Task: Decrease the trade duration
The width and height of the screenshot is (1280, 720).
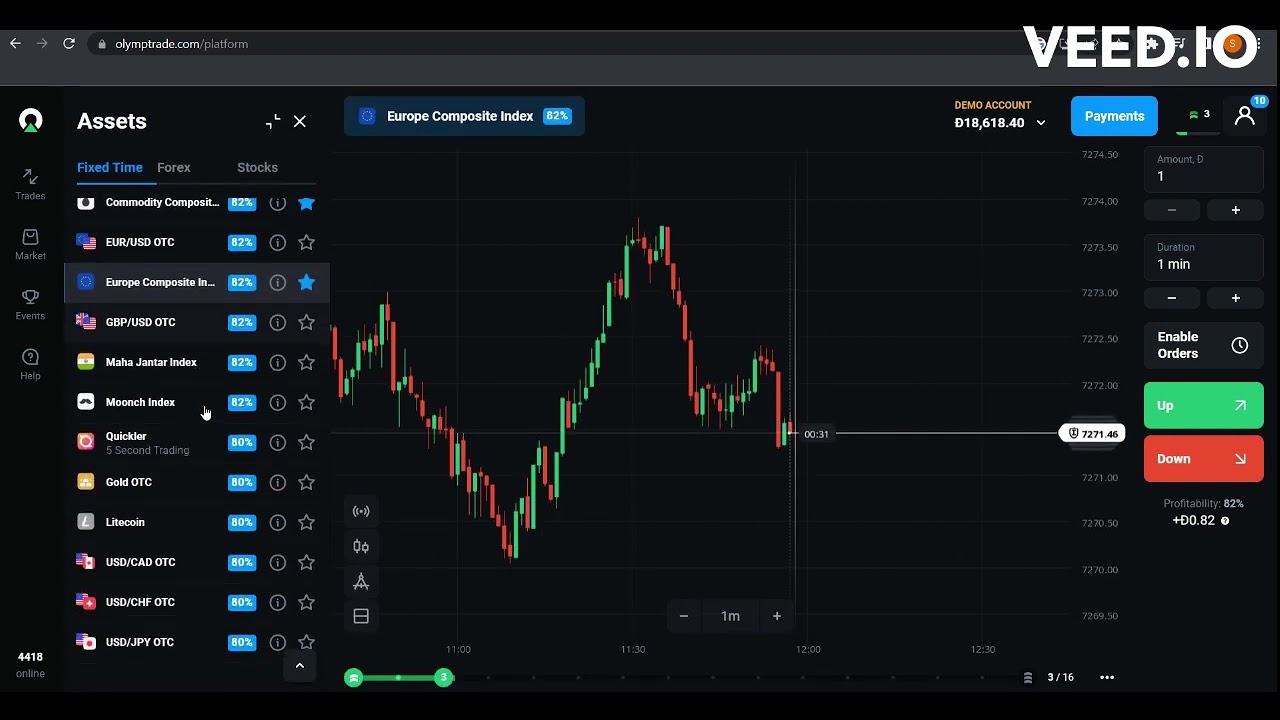Action: pos(1172,298)
